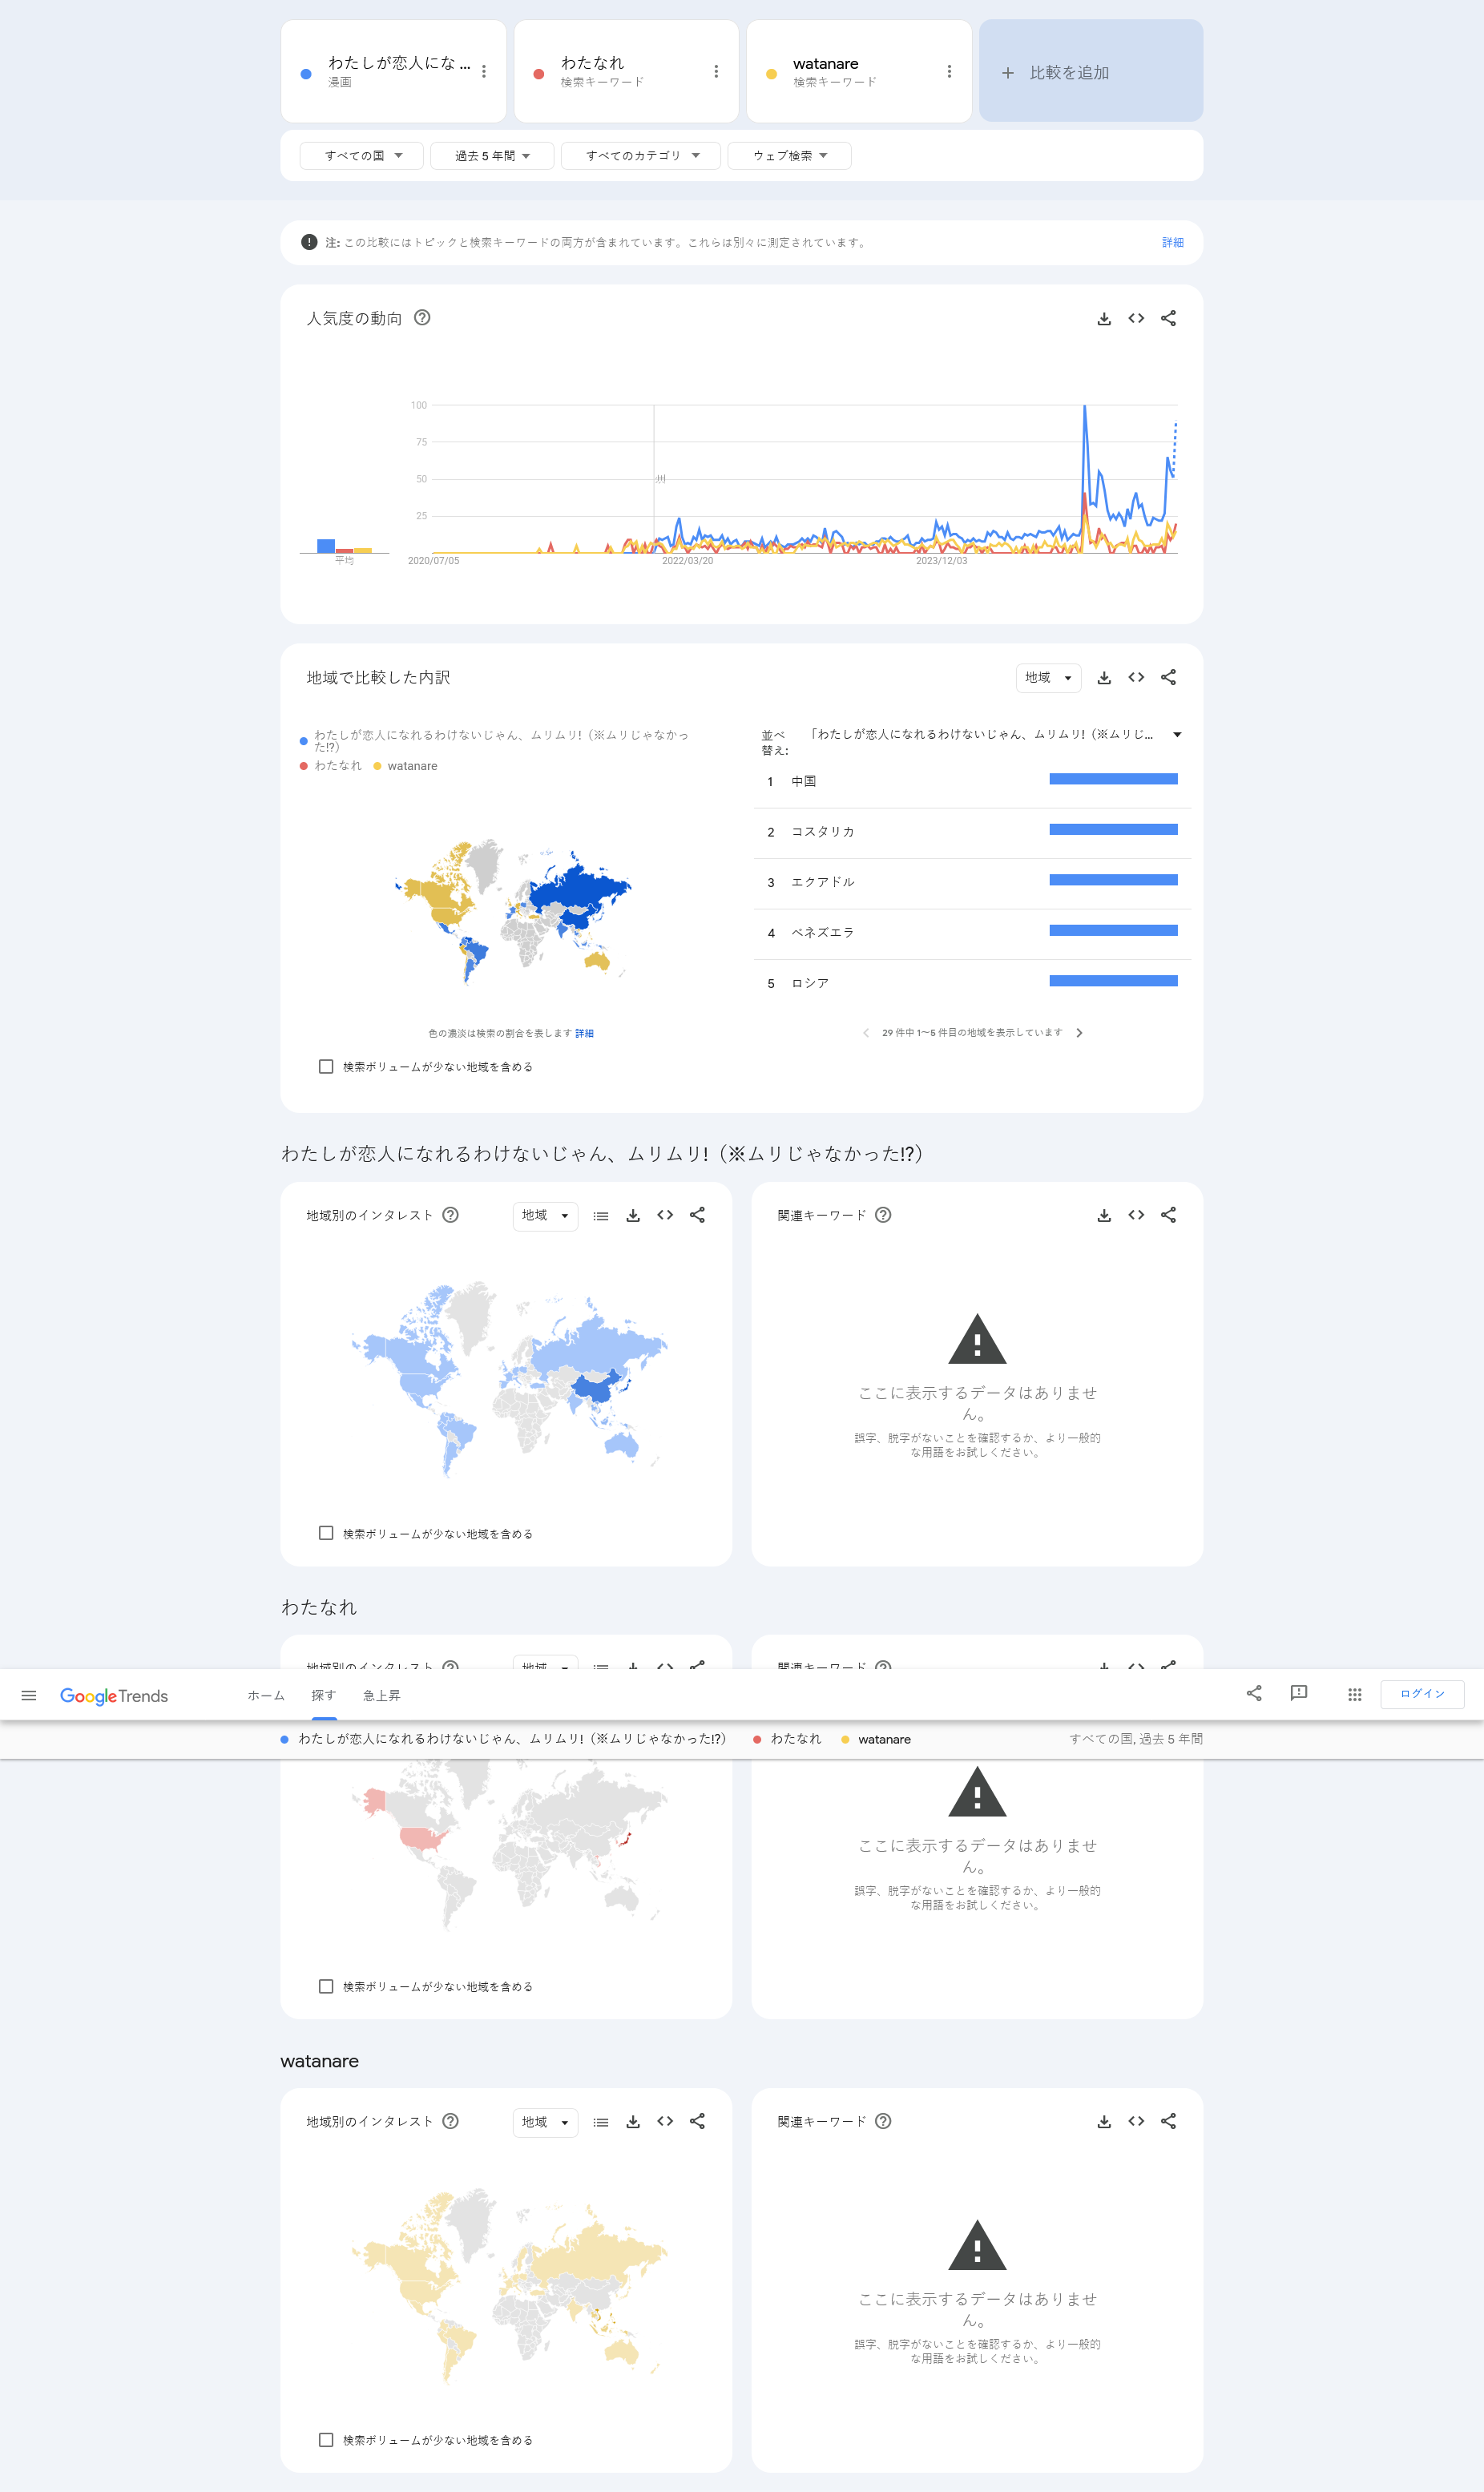This screenshot has width=1484, height=2492.
Task: Go to the 急上昇 tab
Action: [x=381, y=1696]
